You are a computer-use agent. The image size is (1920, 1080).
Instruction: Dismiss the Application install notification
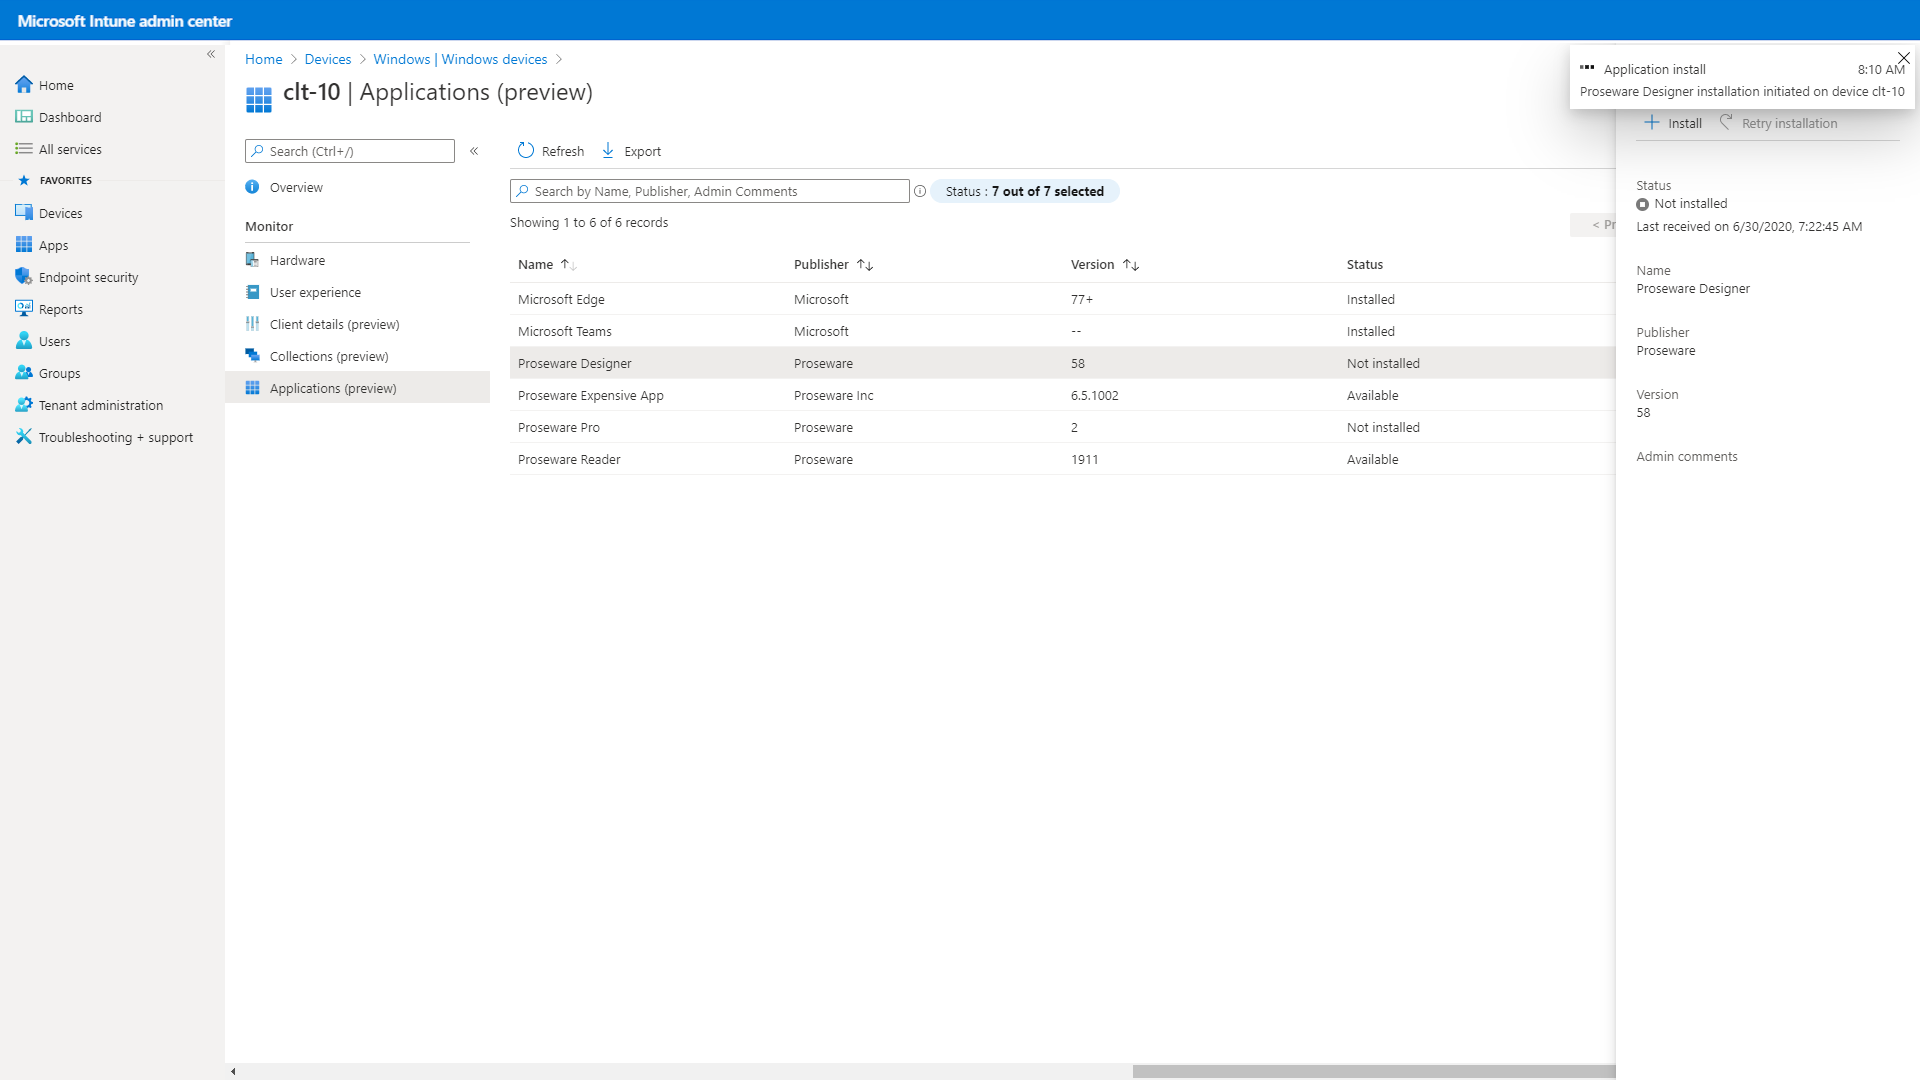[x=1904, y=58]
